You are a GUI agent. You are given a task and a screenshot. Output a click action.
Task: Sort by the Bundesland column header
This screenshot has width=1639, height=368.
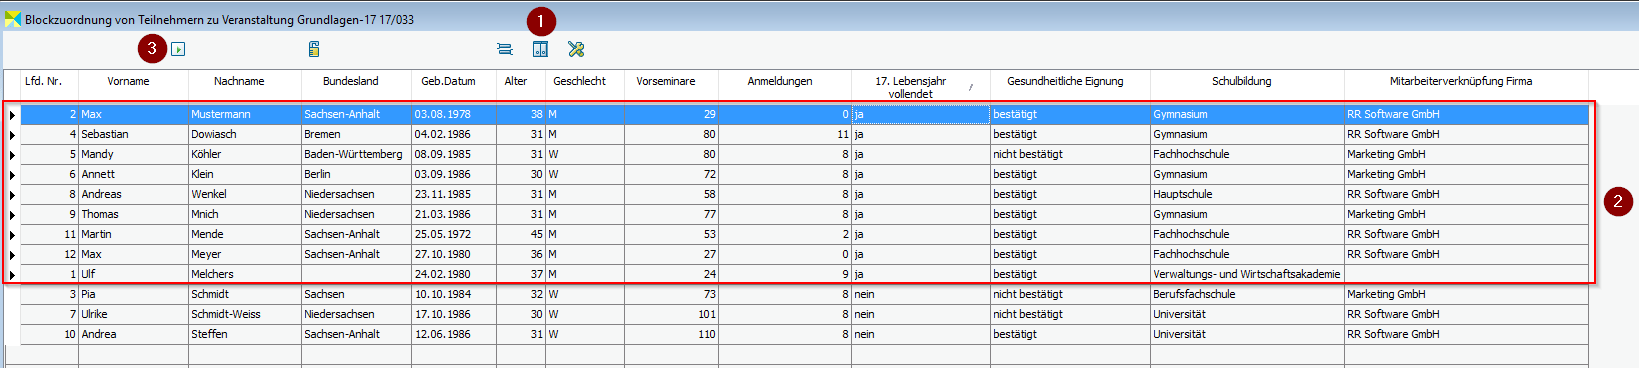click(350, 81)
